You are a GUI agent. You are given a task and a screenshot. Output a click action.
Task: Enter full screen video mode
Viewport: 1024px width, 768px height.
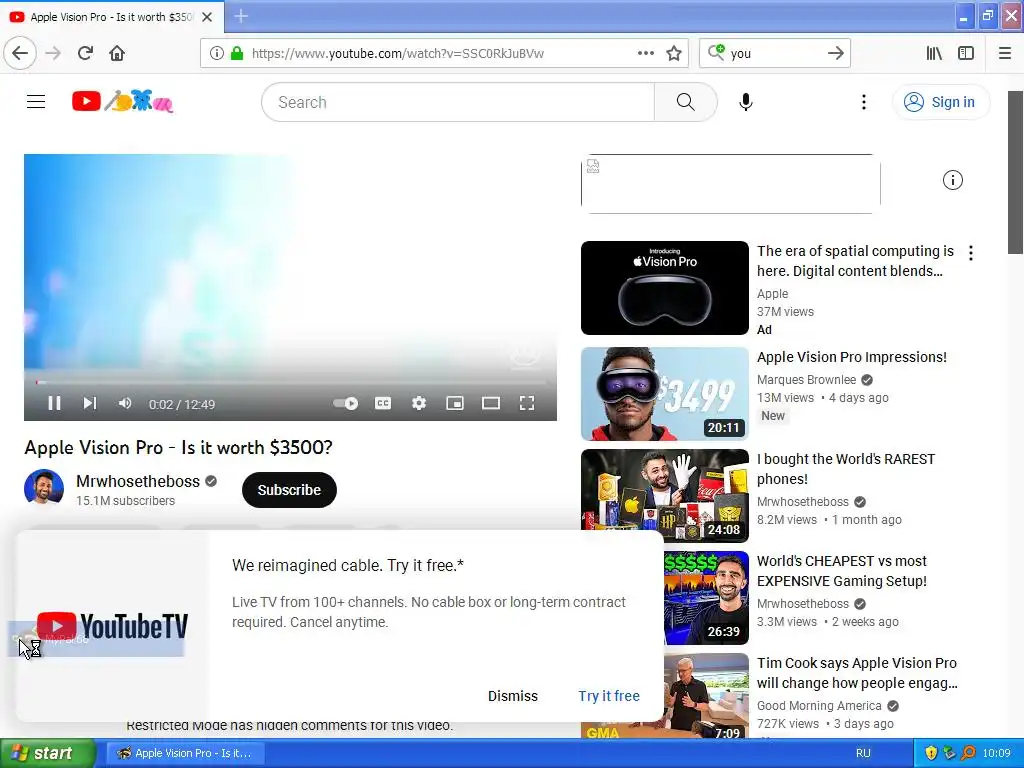tap(527, 404)
